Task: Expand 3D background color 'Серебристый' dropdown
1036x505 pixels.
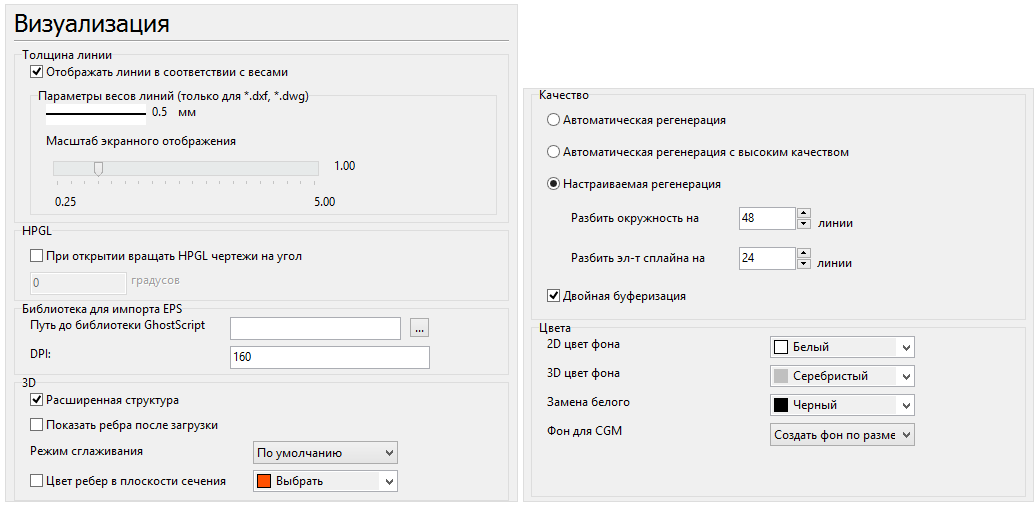Action: pyautogui.click(x=841, y=376)
